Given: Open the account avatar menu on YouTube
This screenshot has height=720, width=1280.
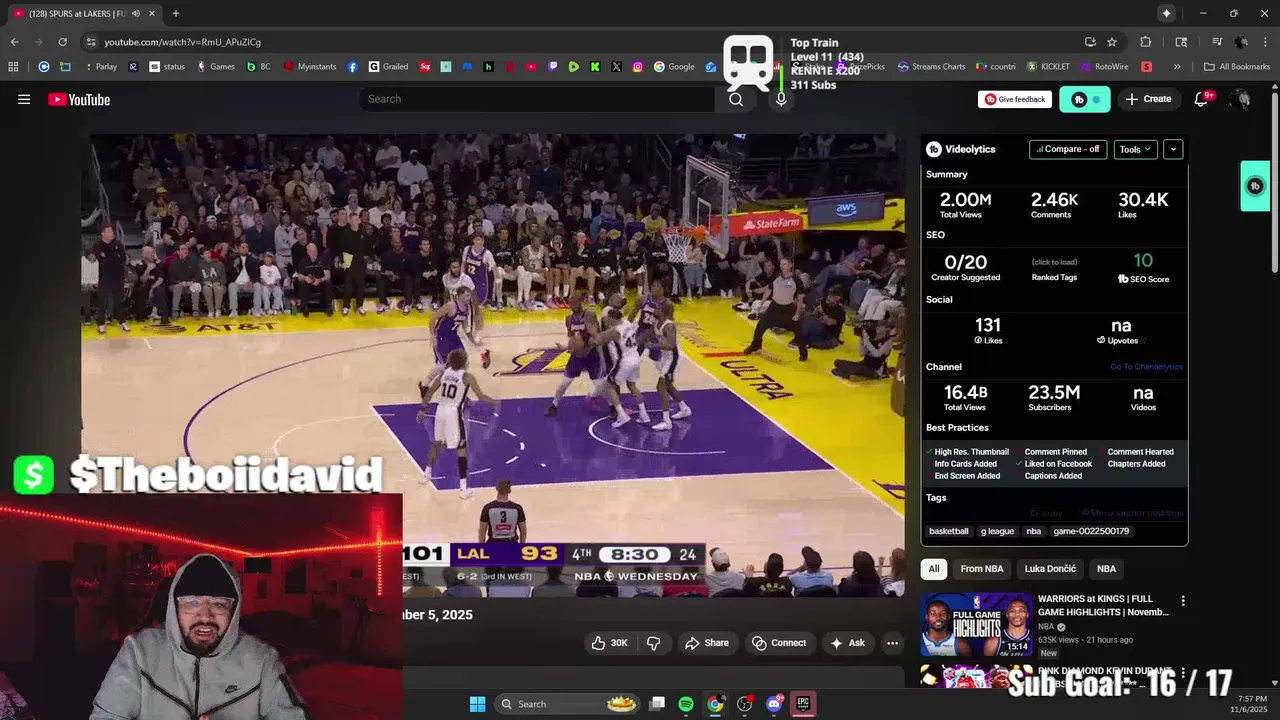Looking at the screenshot, I should pyautogui.click(x=1241, y=99).
